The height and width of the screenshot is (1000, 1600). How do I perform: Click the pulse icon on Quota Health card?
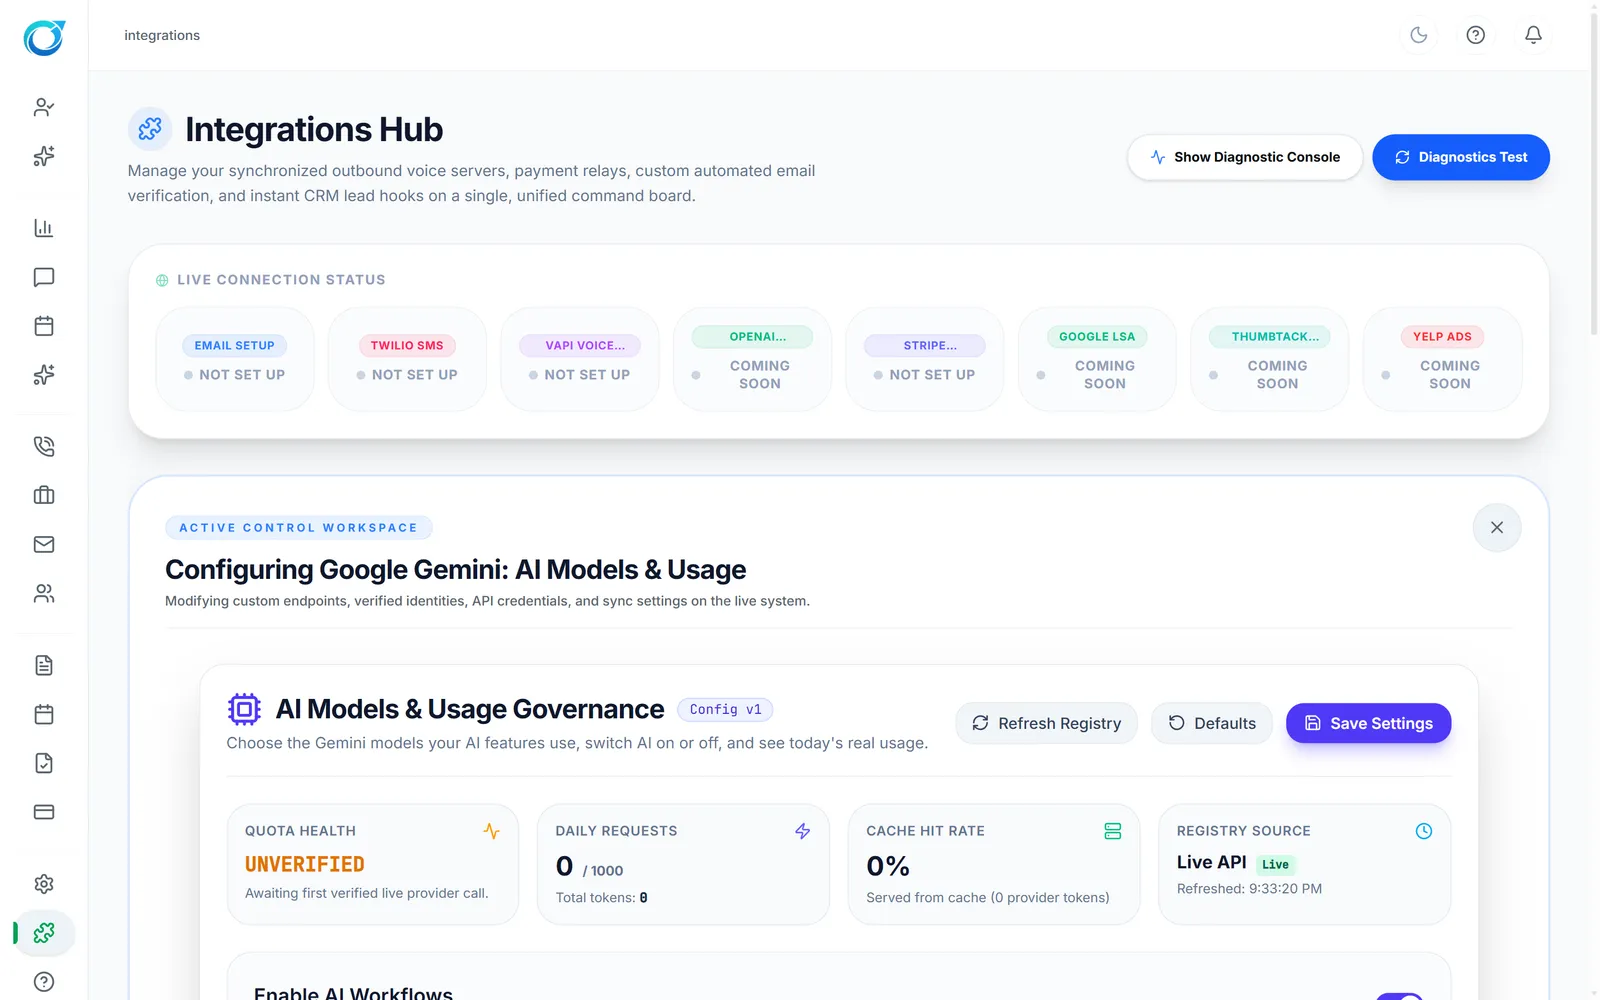click(491, 831)
